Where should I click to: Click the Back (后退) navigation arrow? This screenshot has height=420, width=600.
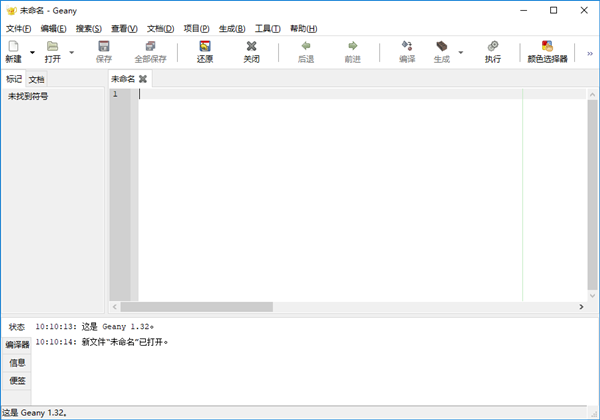click(306, 46)
